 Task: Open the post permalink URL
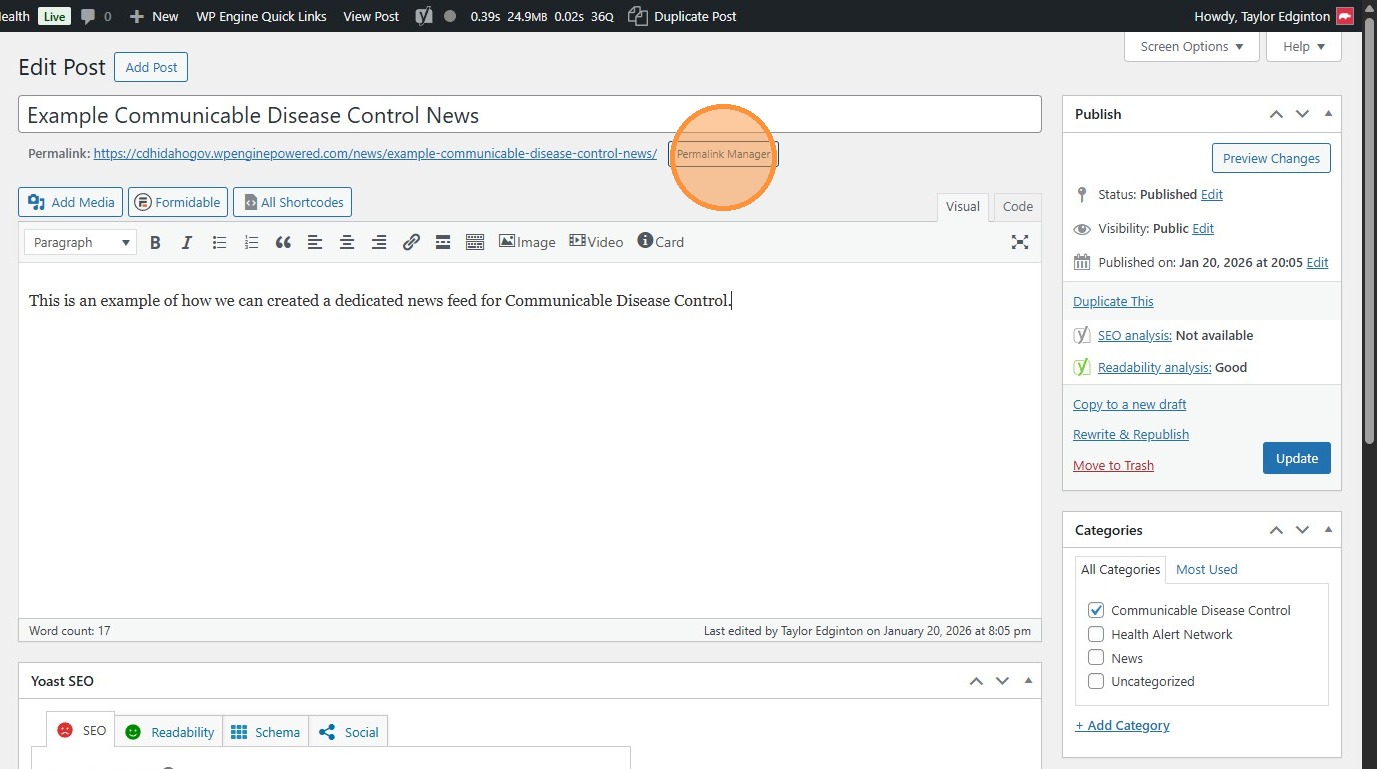375,154
